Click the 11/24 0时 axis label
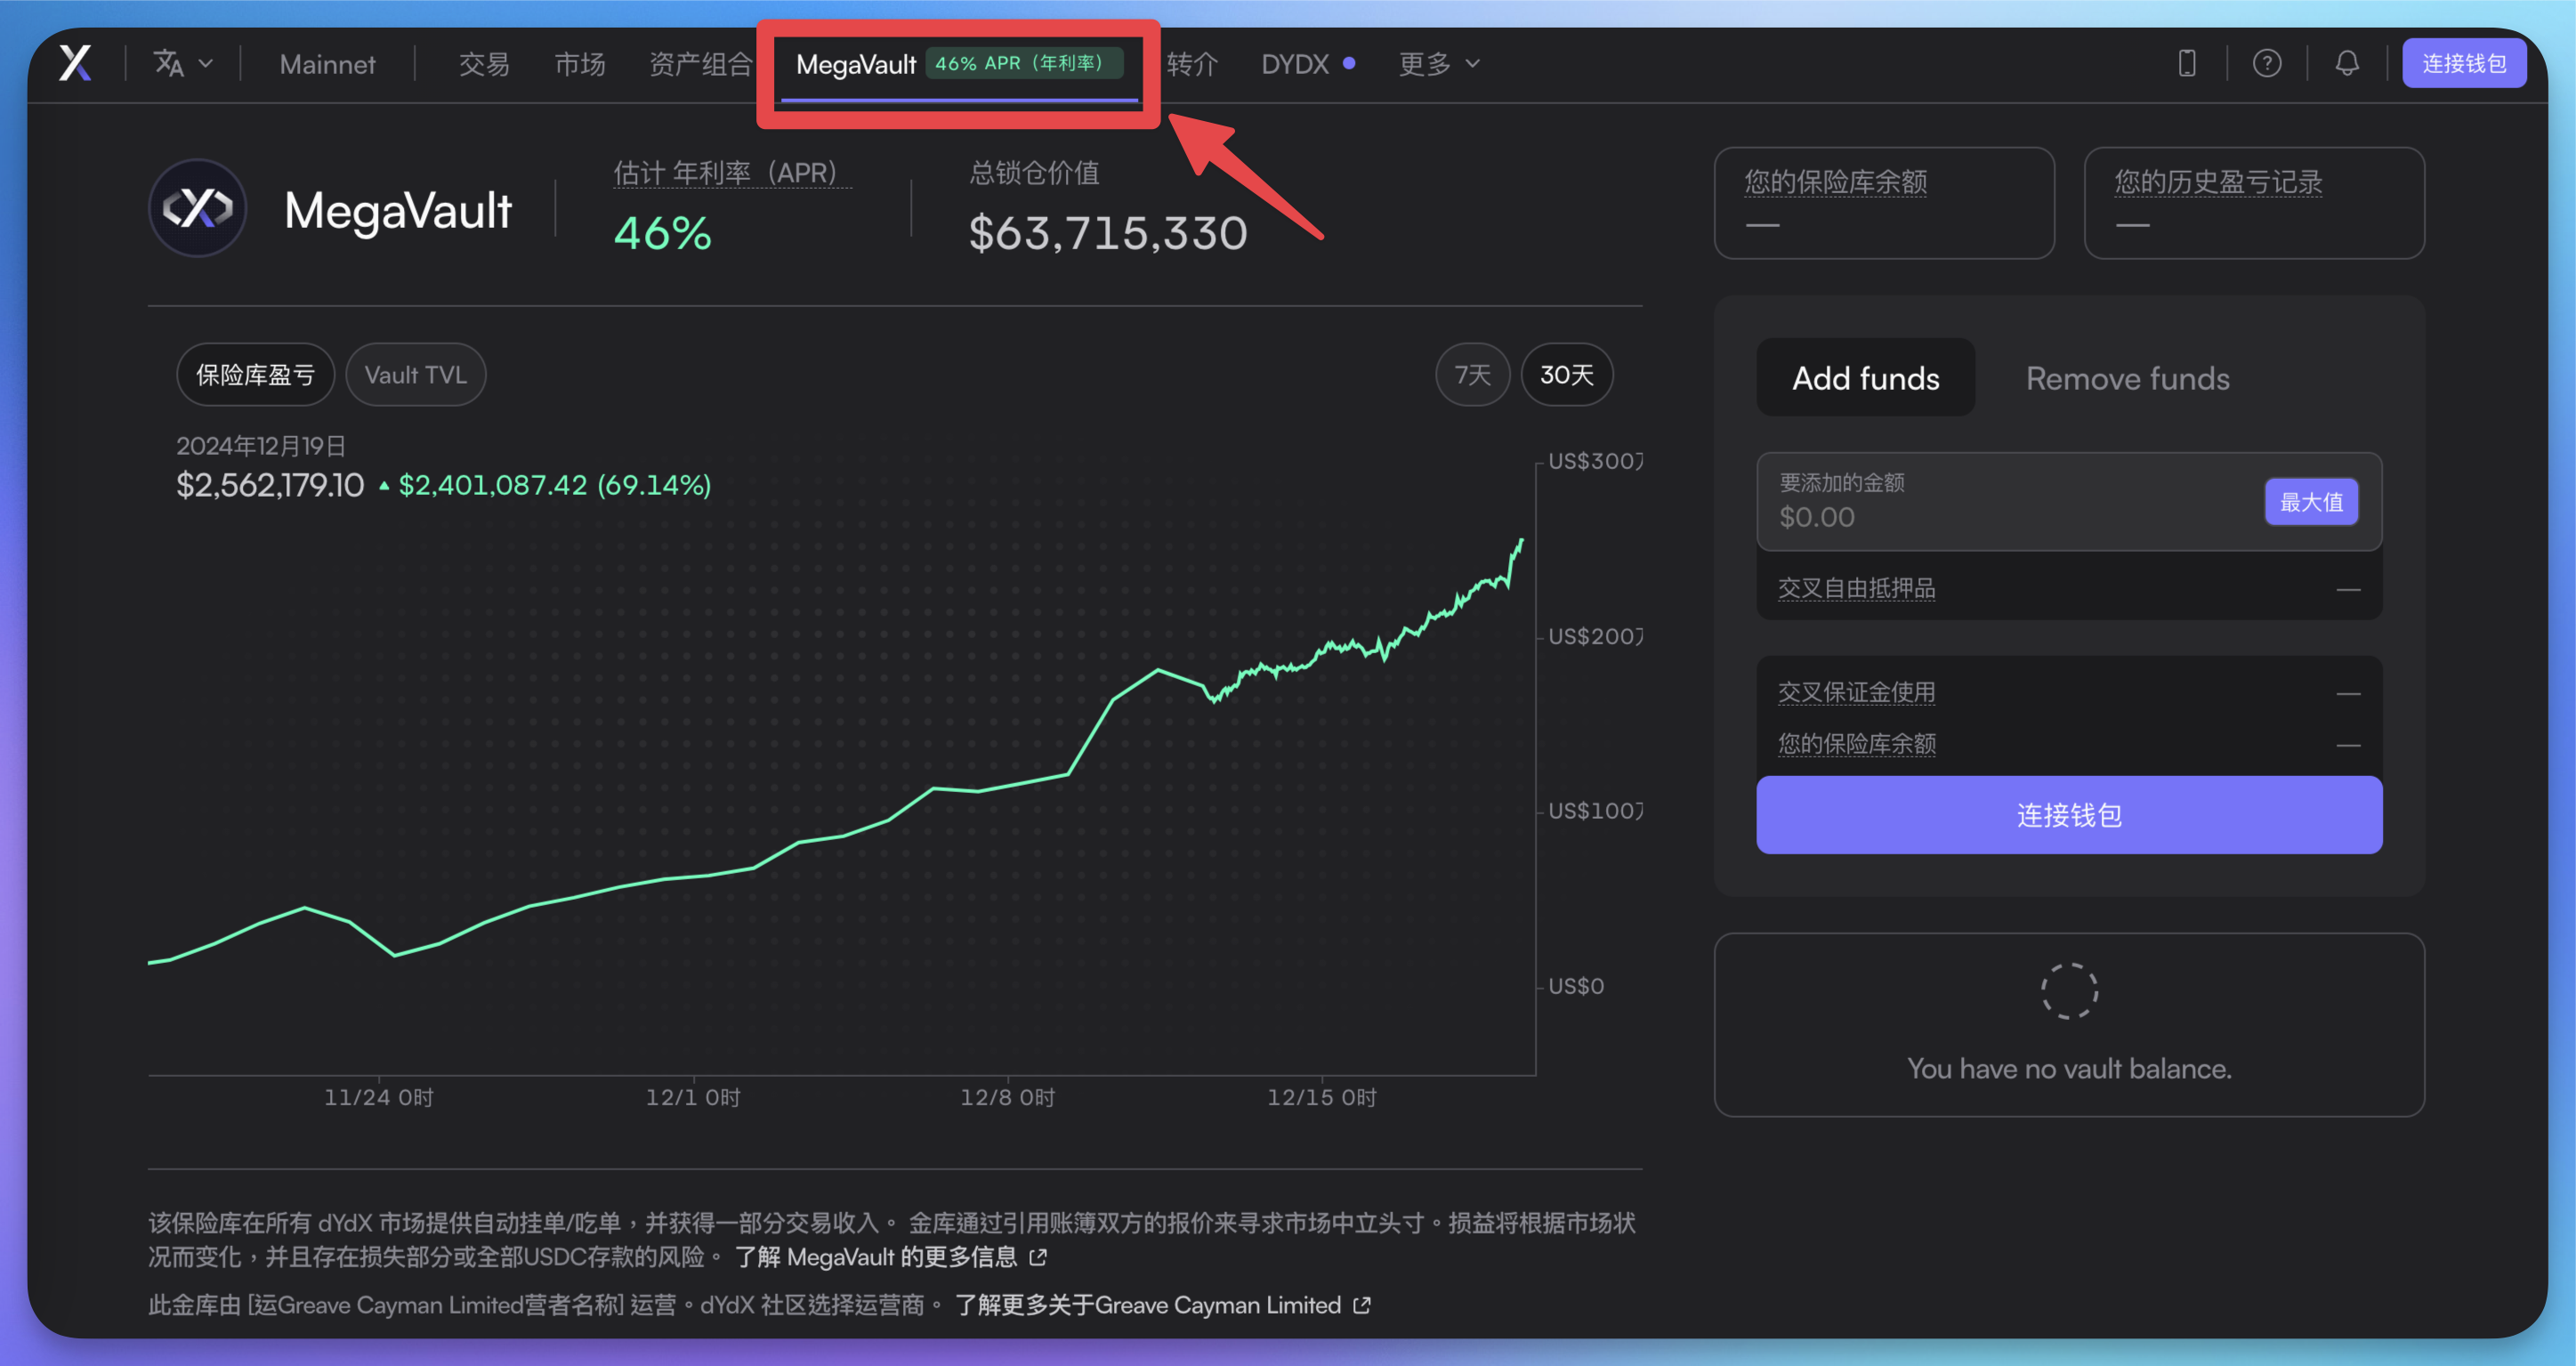 (379, 1097)
